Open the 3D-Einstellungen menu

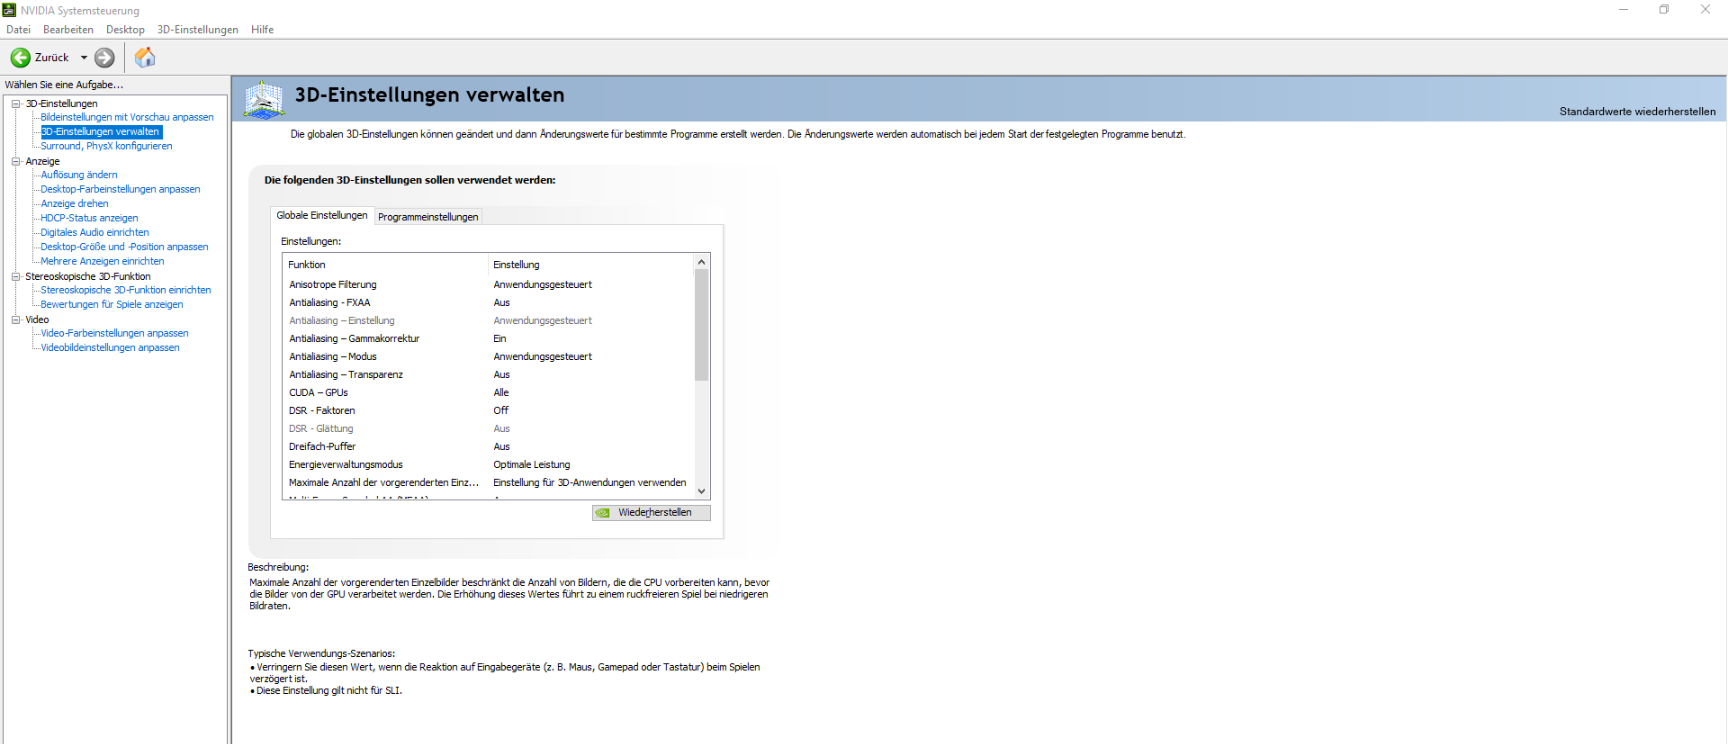pos(198,30)
